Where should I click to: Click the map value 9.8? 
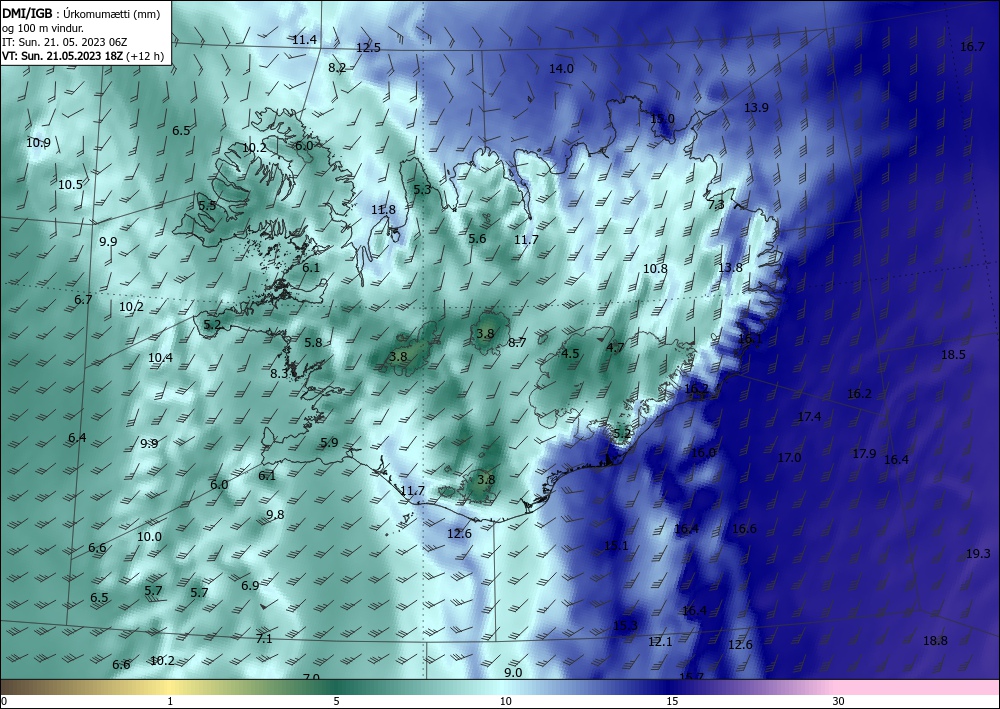click(x=275, y=515)
